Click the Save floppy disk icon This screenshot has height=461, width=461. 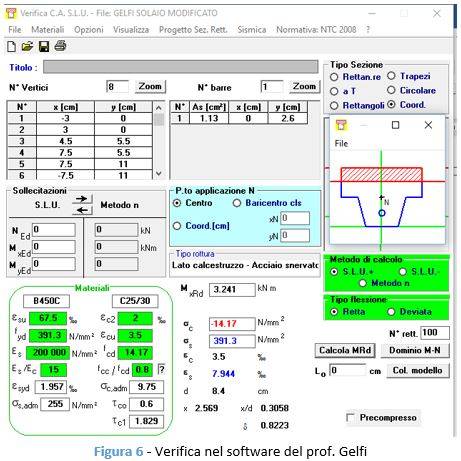44,46
